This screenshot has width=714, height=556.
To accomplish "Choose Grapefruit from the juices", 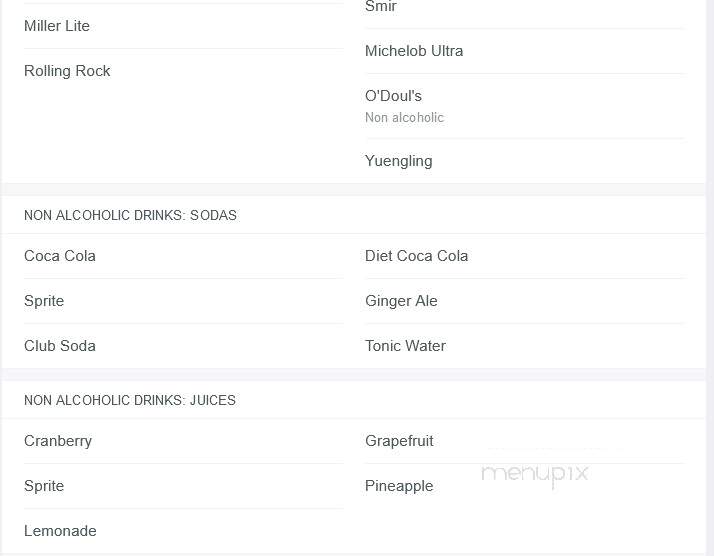I will pos(399,441).
